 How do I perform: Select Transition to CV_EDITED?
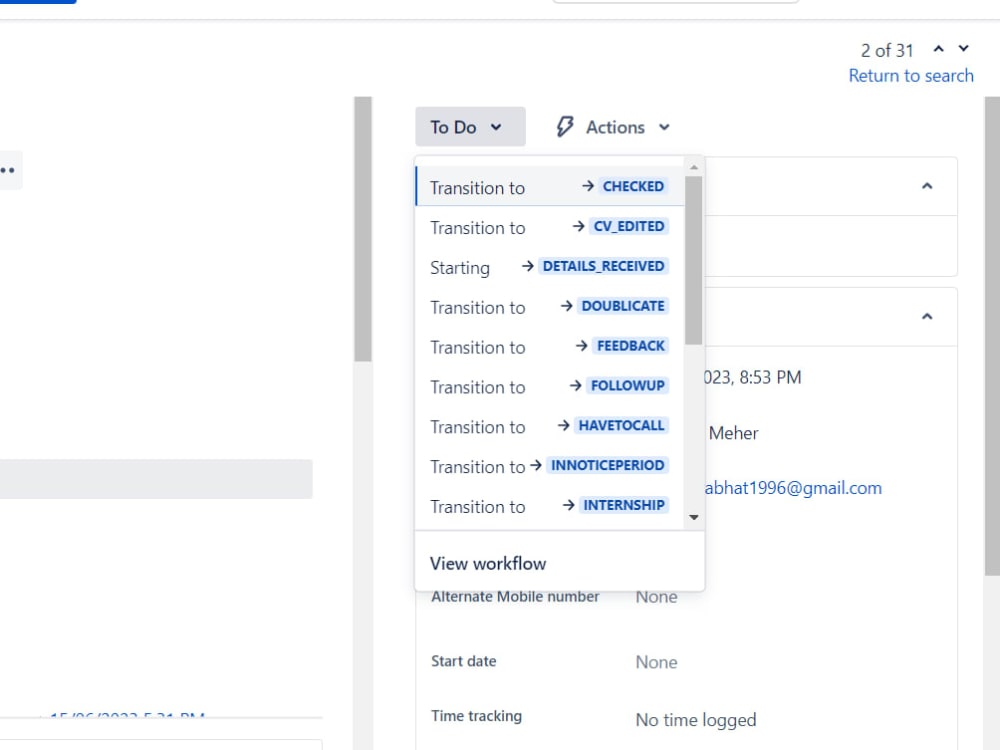tap(549, 227)
